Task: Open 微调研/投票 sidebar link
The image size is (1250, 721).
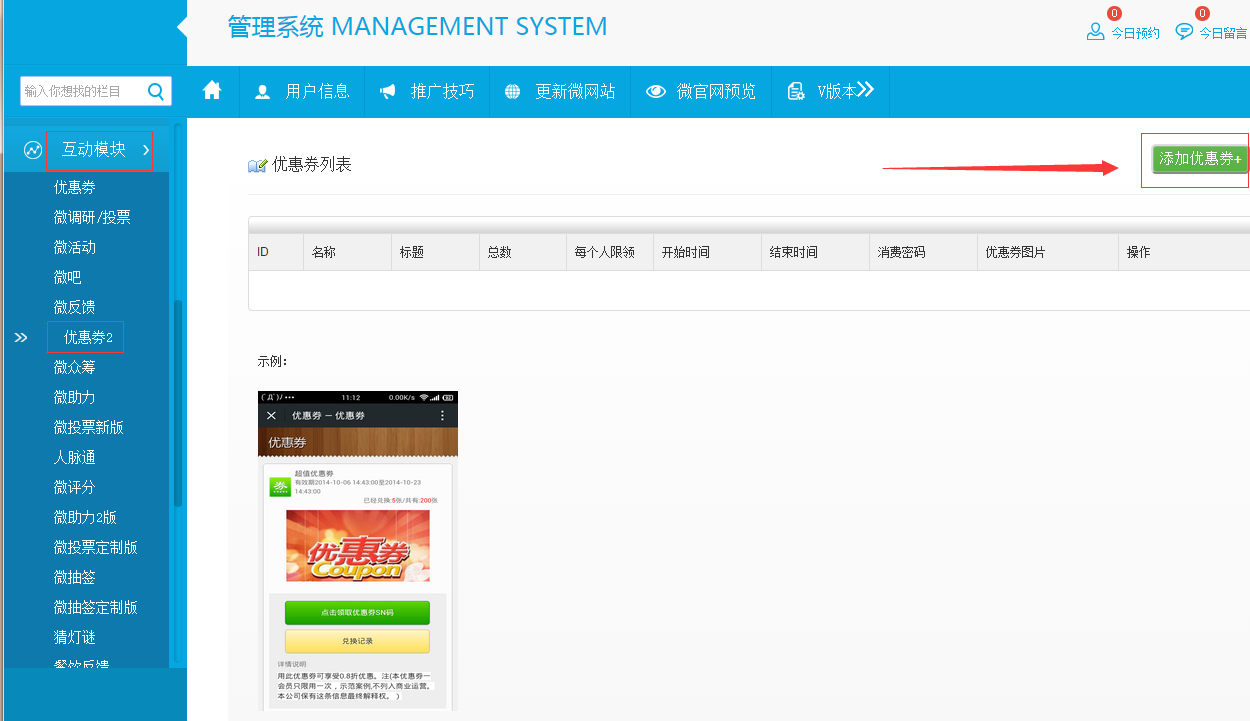Action: coord(92,217)
